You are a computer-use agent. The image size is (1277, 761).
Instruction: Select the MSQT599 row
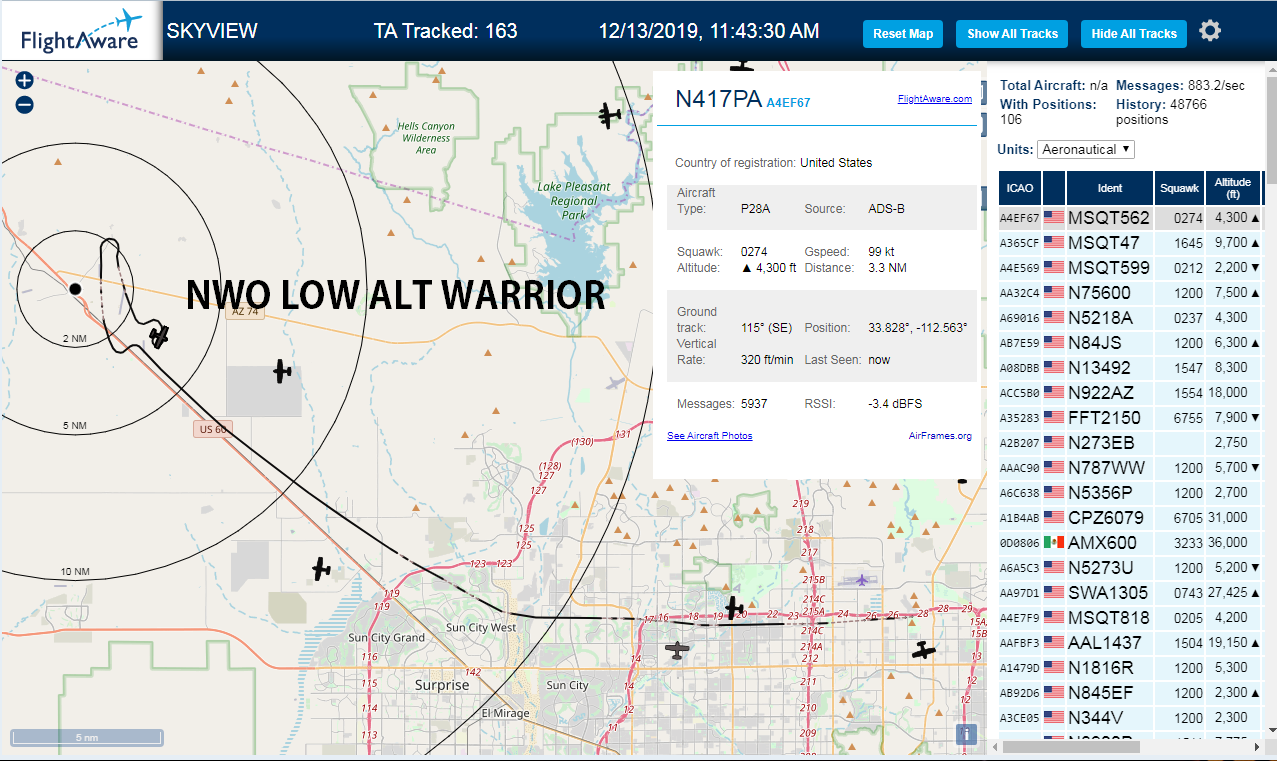pos(1130,267)
